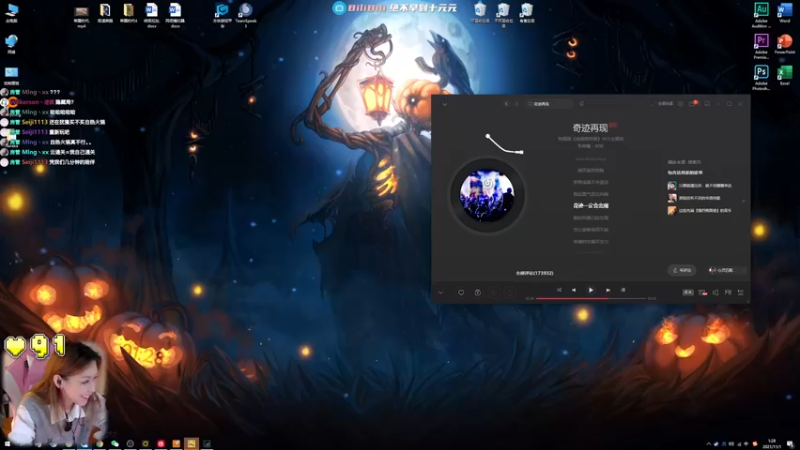Viewport: 800px width, 450px height.
Task: Download the current song
Action: 493,292
